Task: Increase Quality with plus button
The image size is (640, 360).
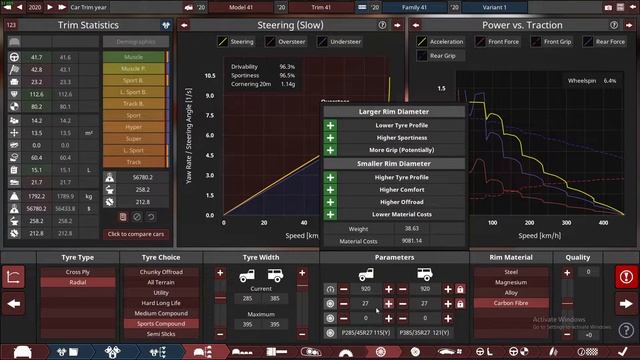Action: (567, 273)
